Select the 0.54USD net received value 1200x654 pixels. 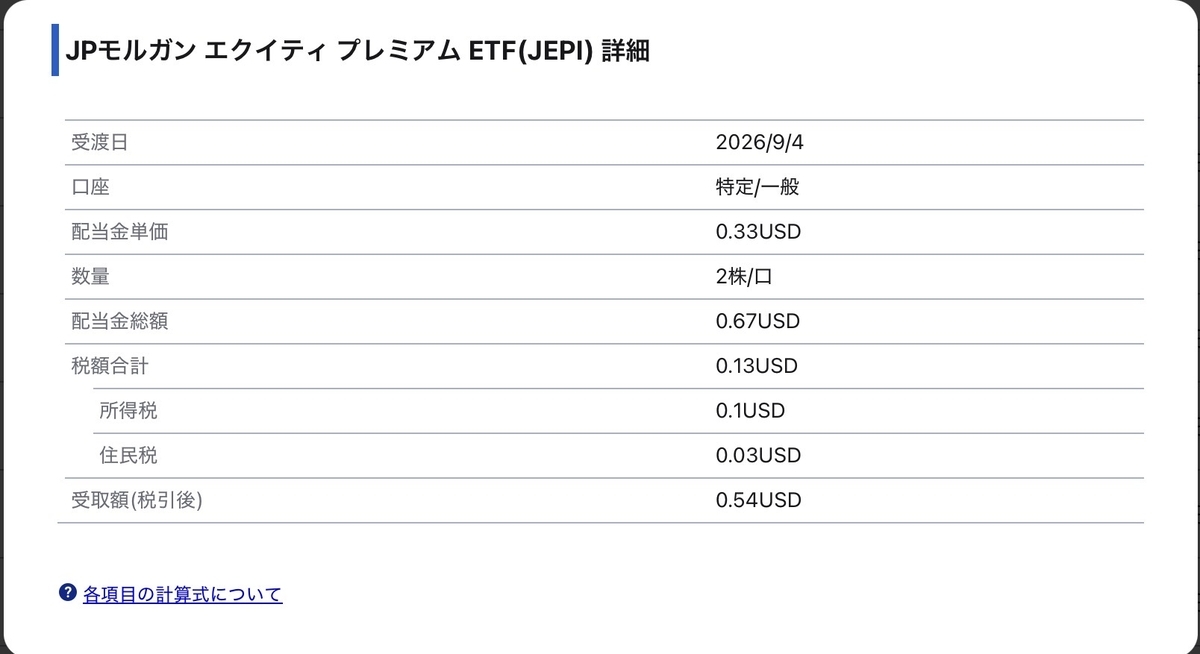click(x=759, y=499)
